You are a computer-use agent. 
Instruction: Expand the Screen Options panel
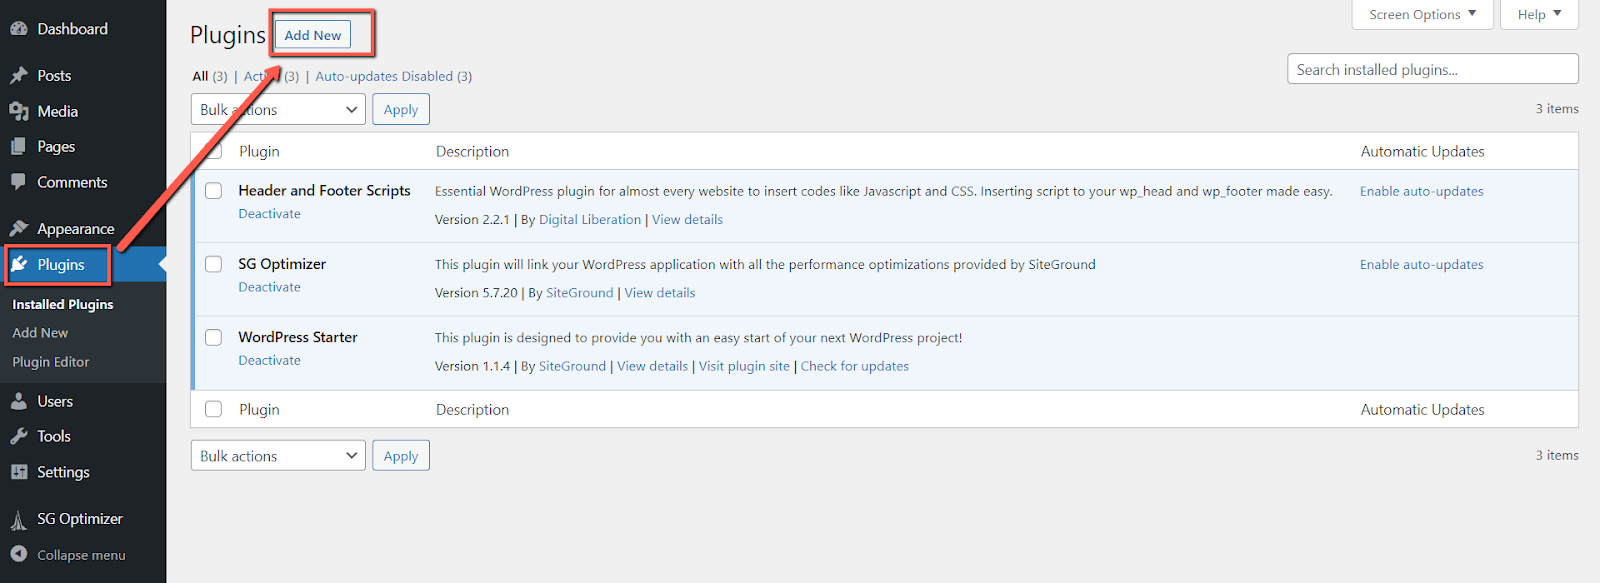pos(1422,14)
